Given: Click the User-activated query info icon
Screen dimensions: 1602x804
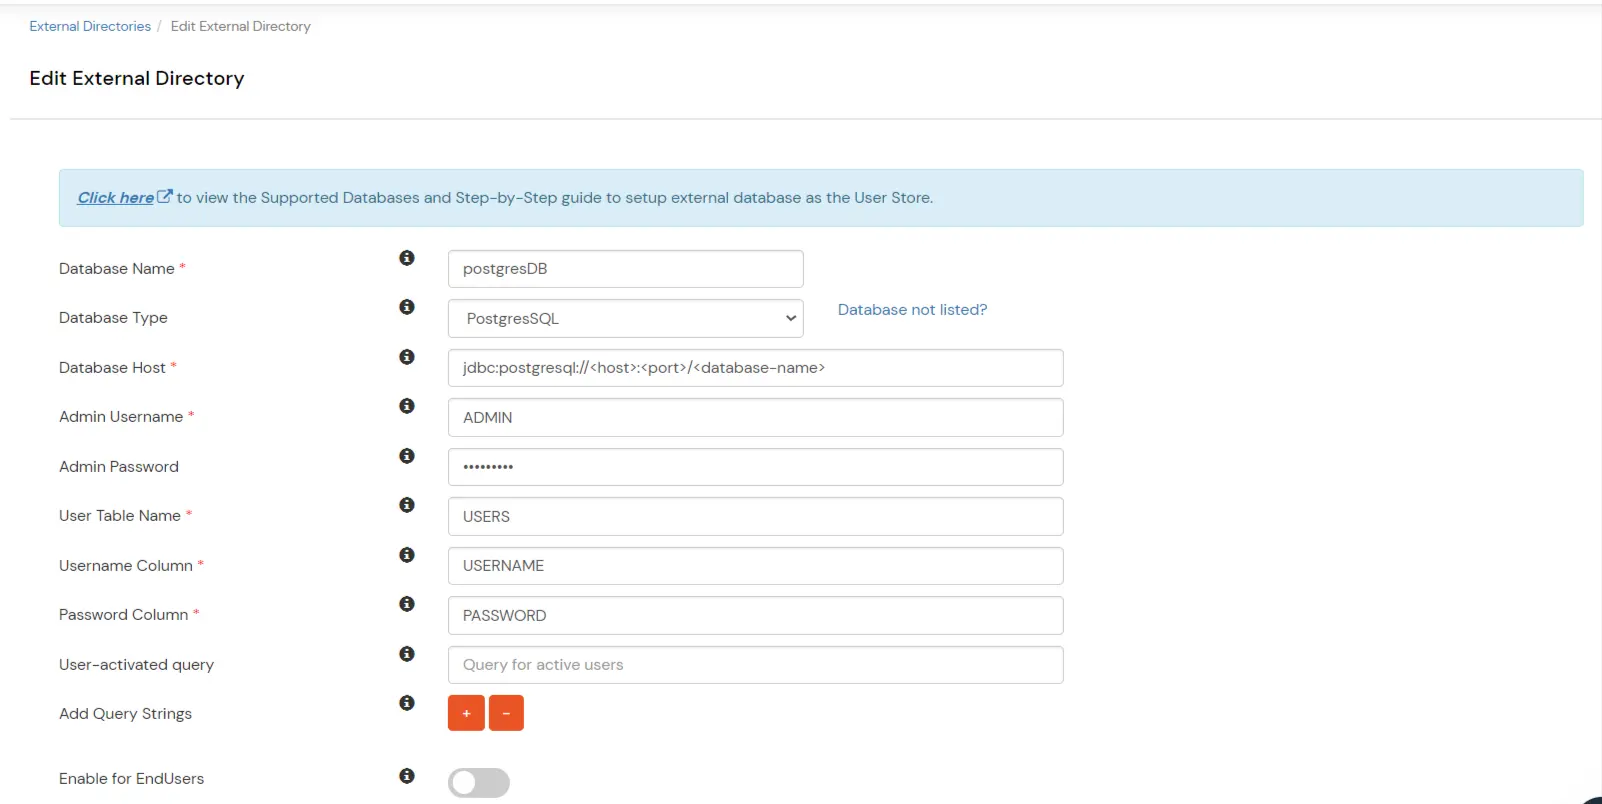Looking at the screenshot, I should coord(407,654).
